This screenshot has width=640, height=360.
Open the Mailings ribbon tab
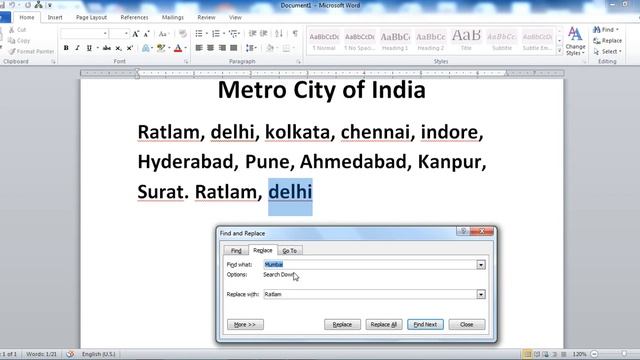click(x=173, y=18)
